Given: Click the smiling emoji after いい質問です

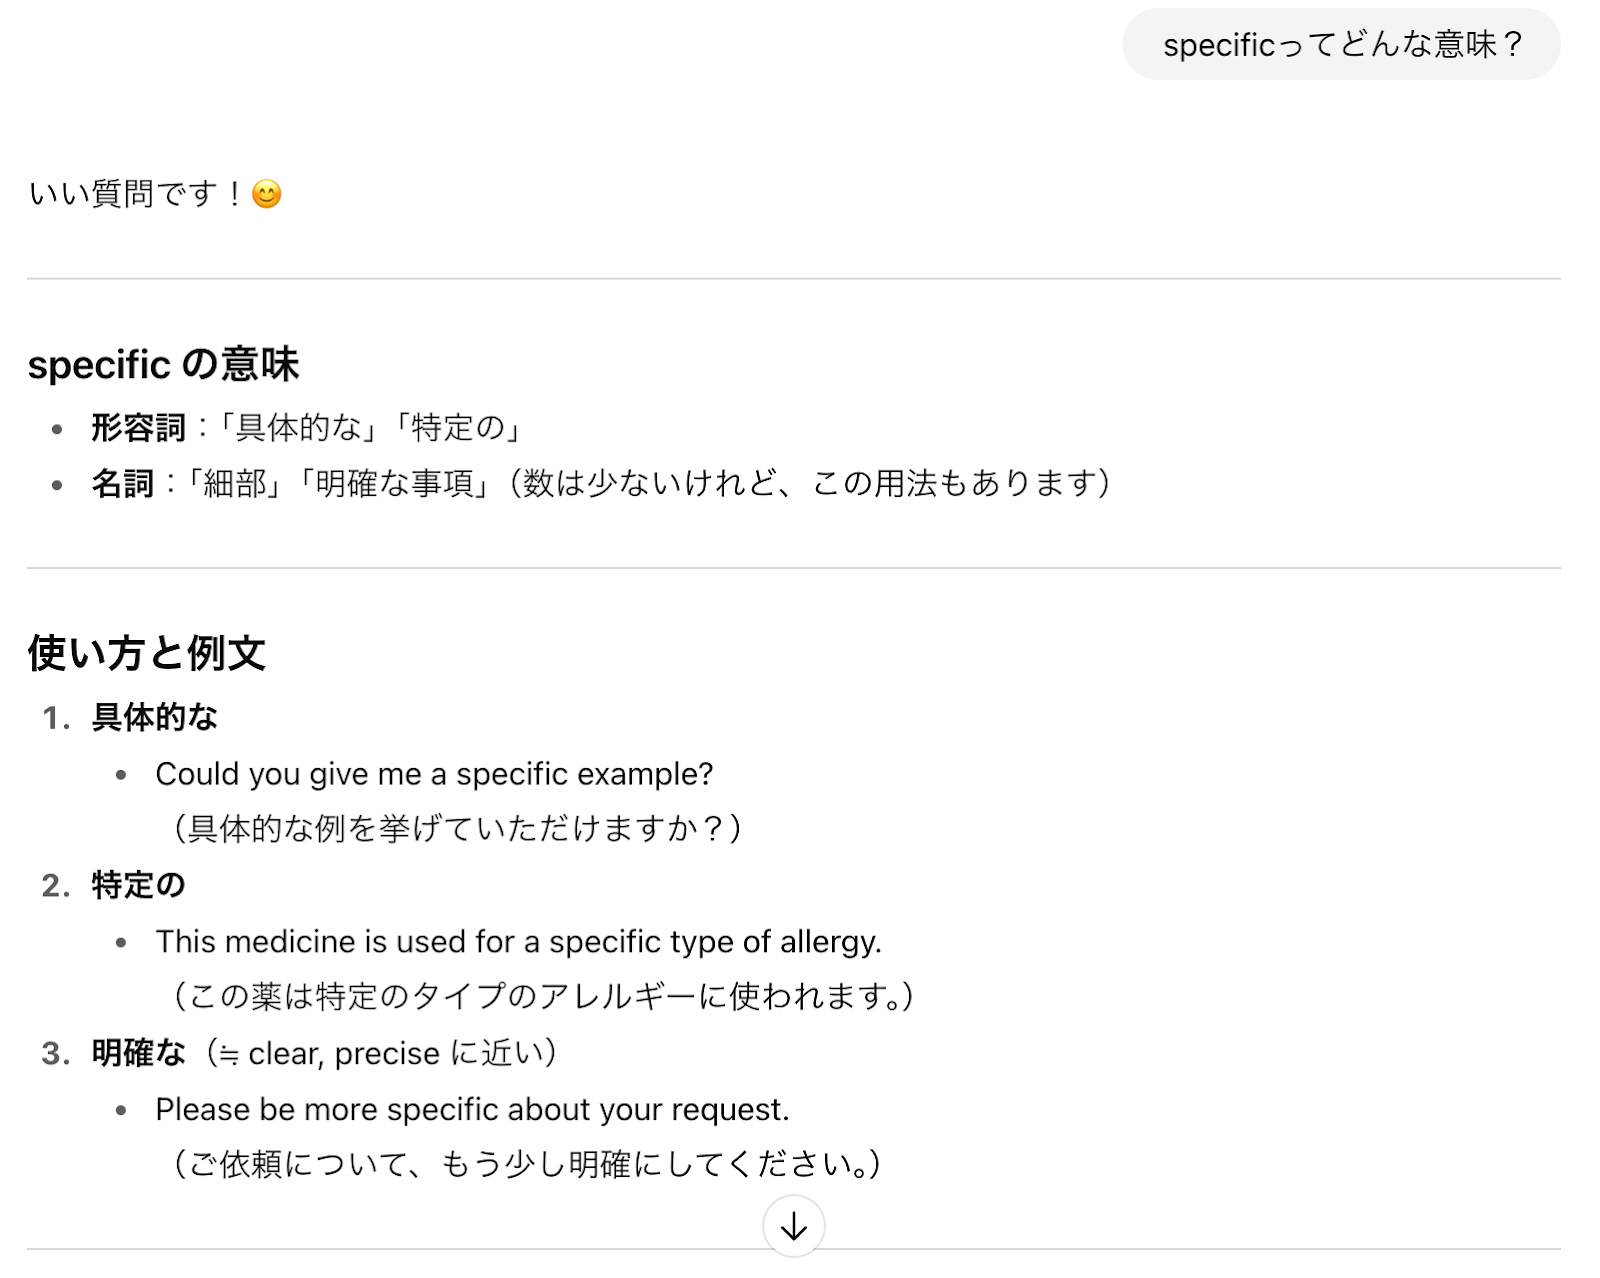Looking at the screenshot, I should (266, 193).
